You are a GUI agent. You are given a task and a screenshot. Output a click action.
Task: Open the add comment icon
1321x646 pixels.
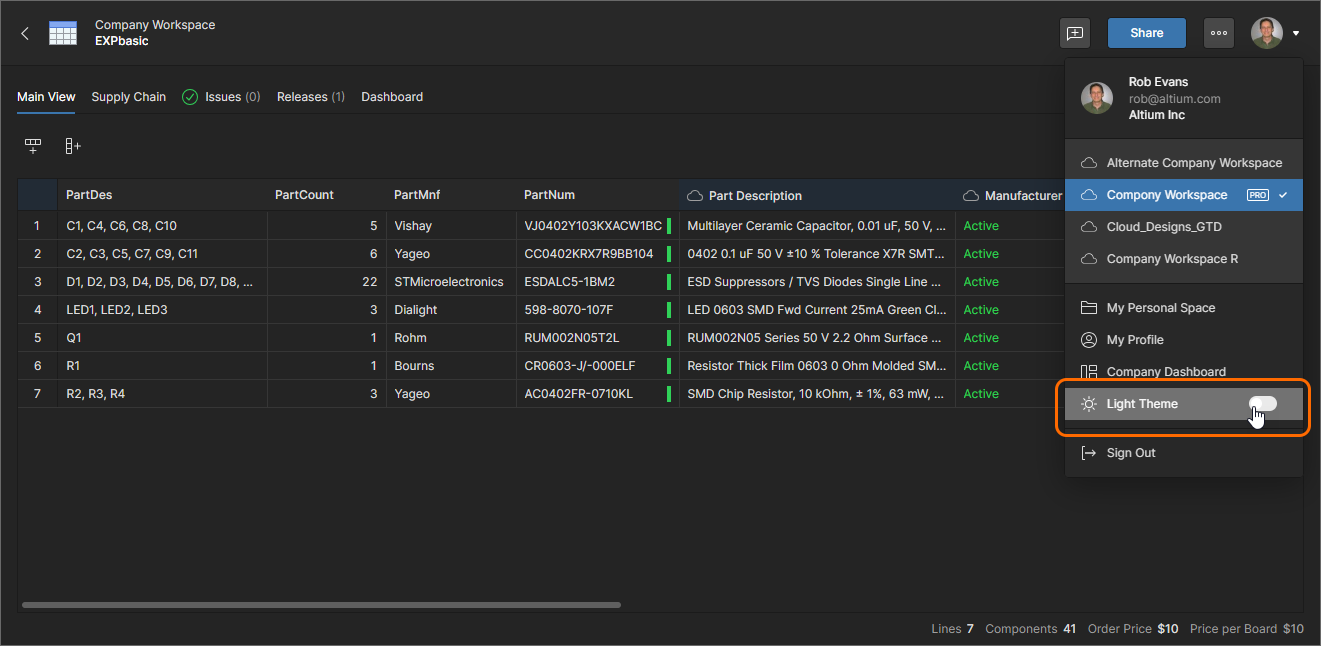[x=1075, y=33]
